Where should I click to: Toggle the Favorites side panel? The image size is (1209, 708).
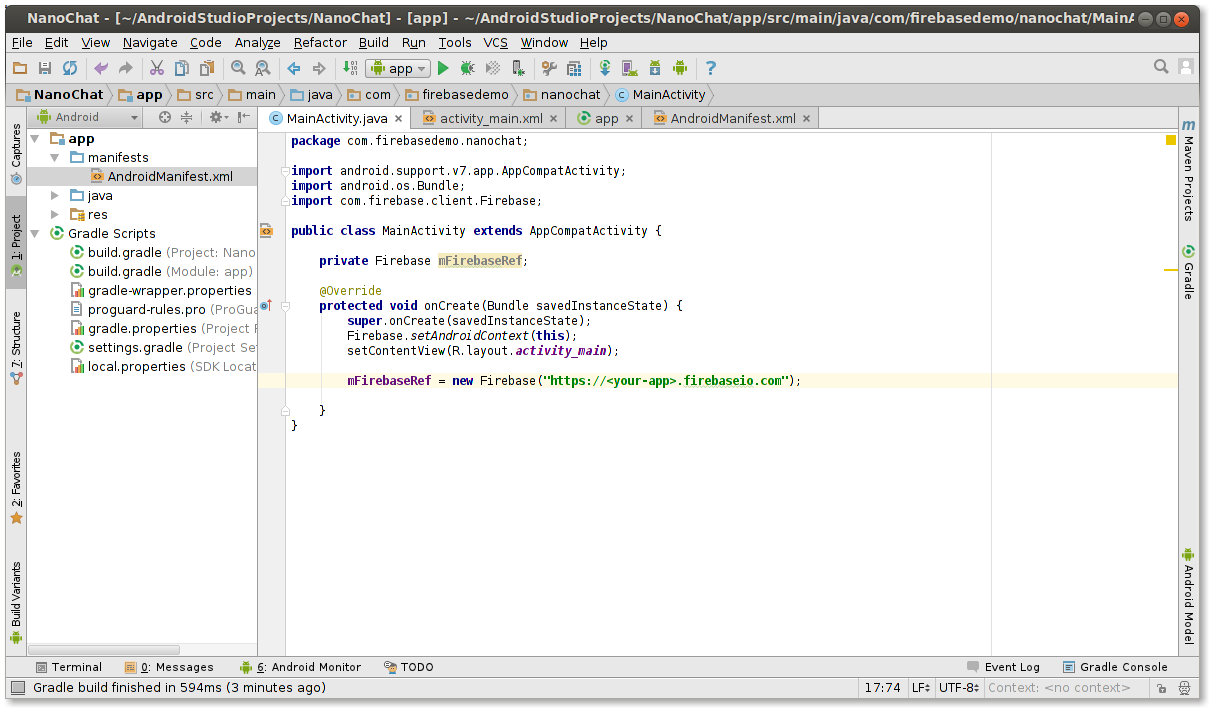(16, 489)
